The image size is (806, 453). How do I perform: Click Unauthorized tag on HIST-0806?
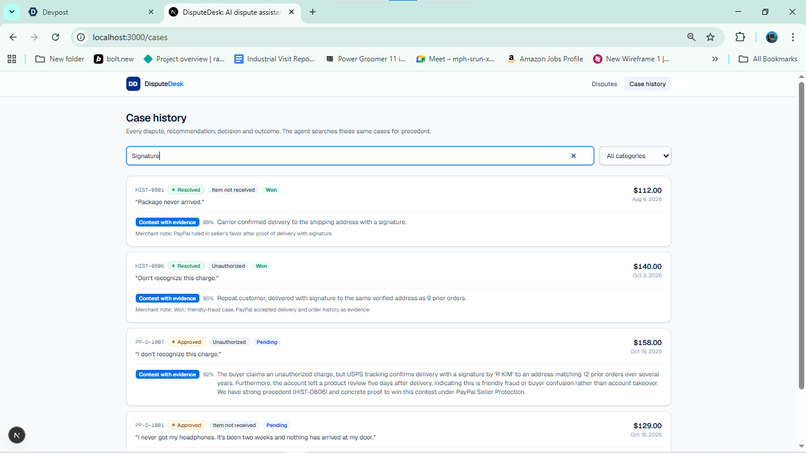click(228, 266)
